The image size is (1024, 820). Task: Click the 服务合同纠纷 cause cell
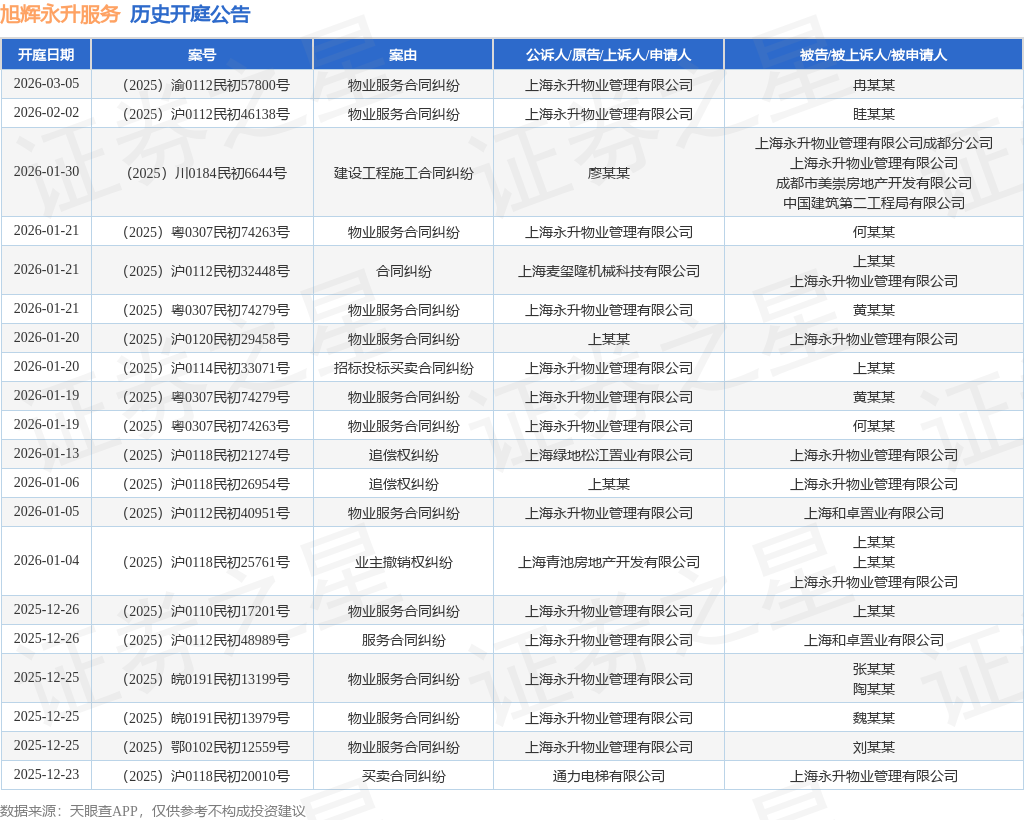point(404,640)
